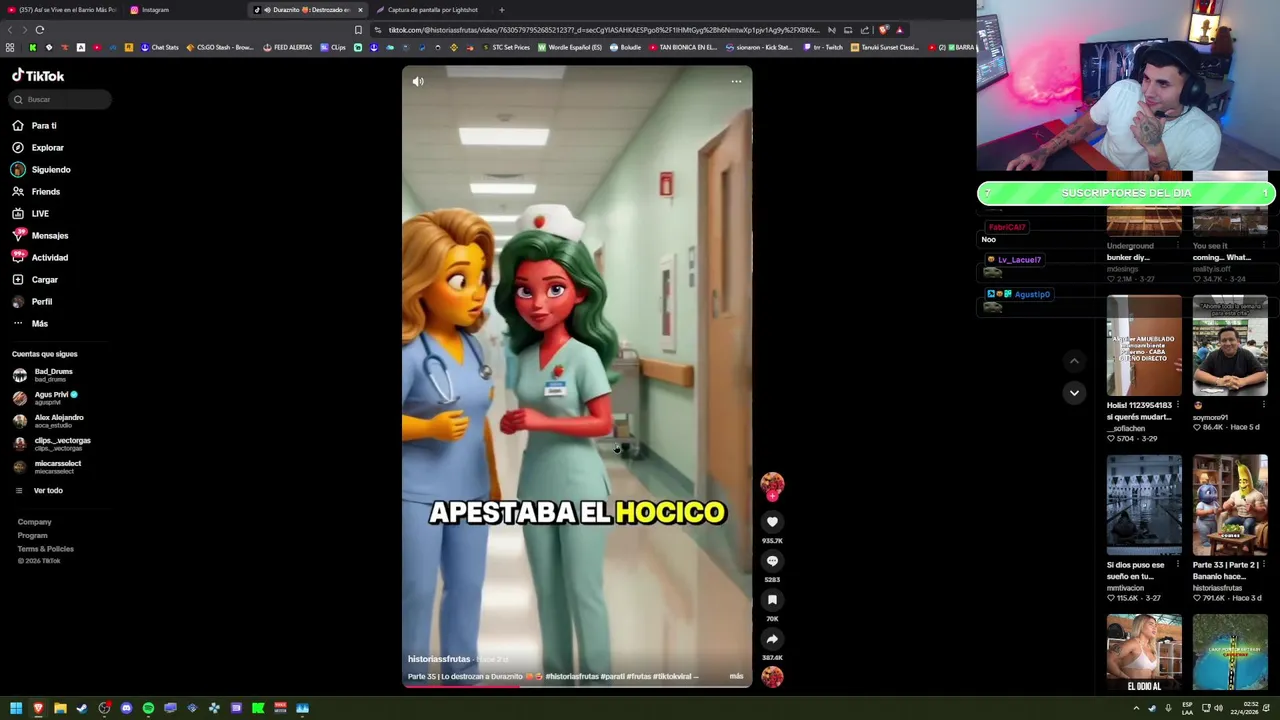Image resolution: width=1280 pixels, height=720 pixels.
Task: Open the Program footer link
Action: tap(32, 536)
